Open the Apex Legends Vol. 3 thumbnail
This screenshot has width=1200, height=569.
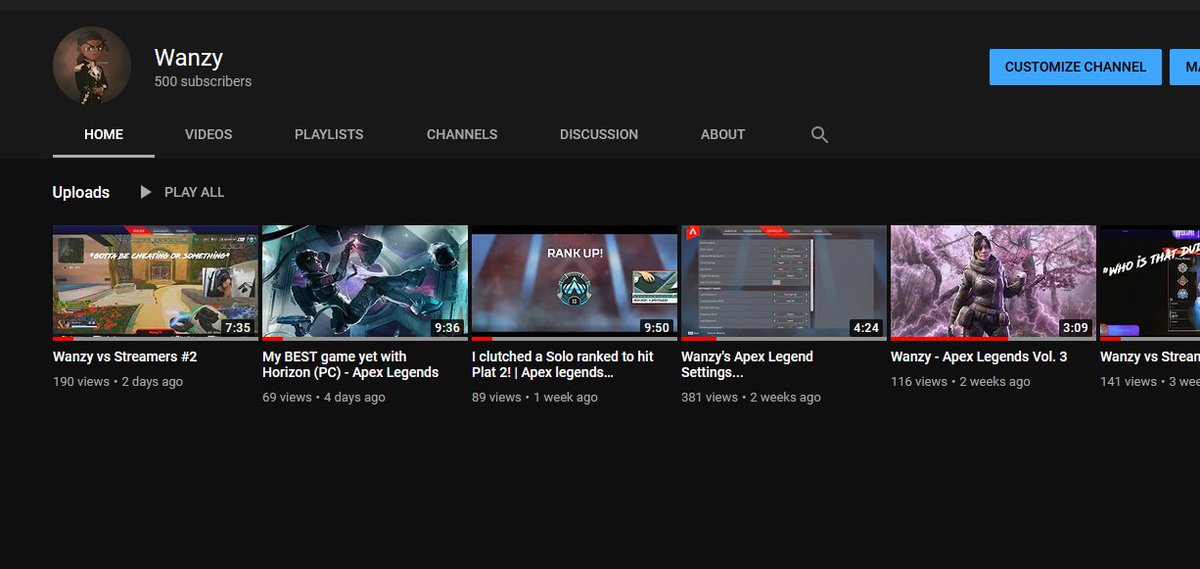[993, 283]
